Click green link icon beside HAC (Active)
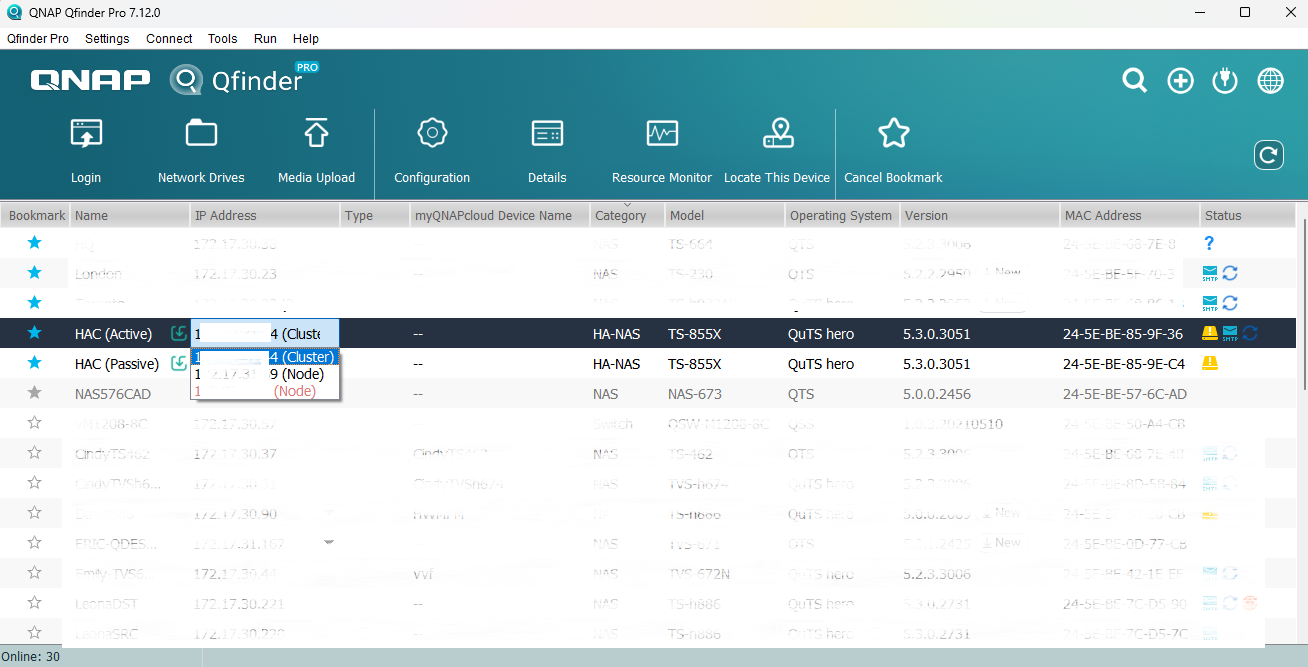 [x=179, y=334]
